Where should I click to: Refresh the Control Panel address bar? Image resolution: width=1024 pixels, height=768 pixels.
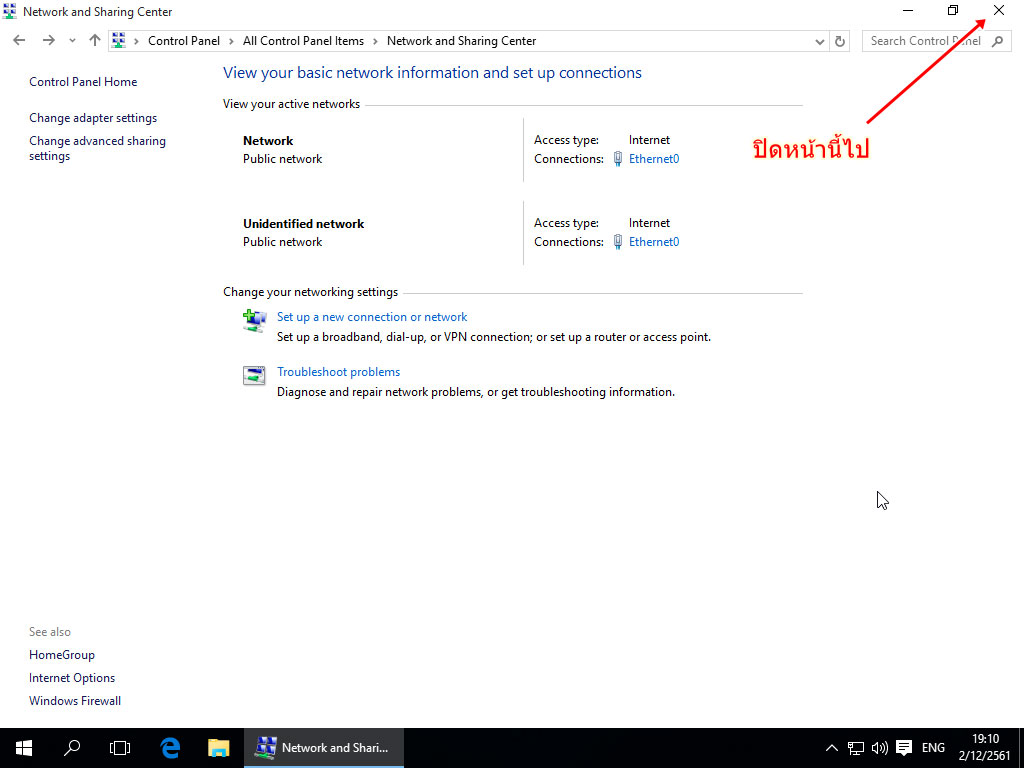coord(840,41)
